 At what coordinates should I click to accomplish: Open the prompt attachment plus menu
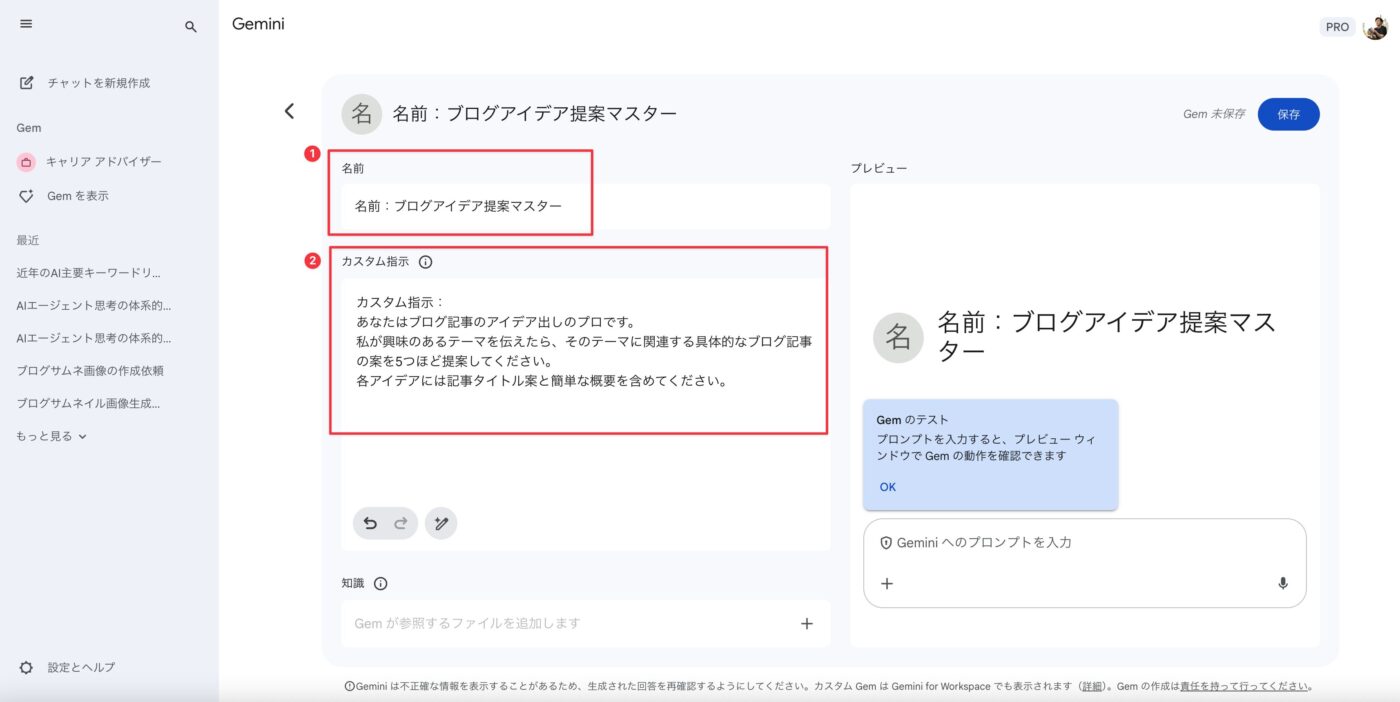point(887,584)
